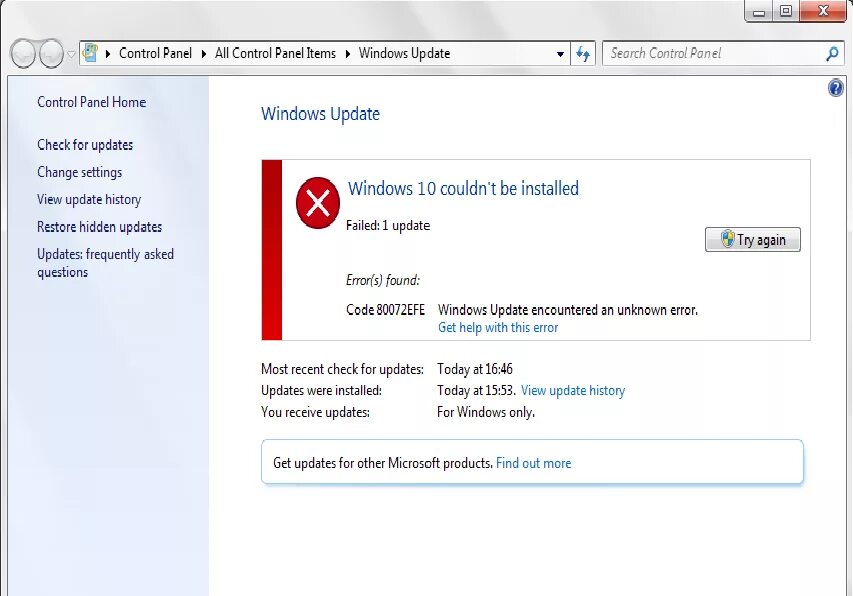Click 'Windows 10 couldn't be installed' heading
853x596 pixels.
463,188
